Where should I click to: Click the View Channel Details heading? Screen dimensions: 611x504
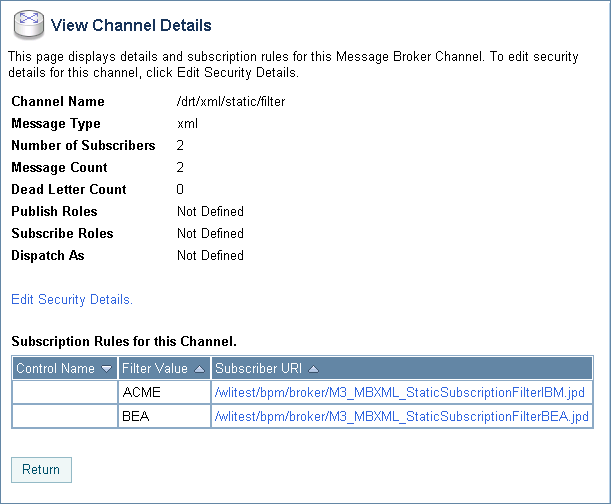[131, 25]
